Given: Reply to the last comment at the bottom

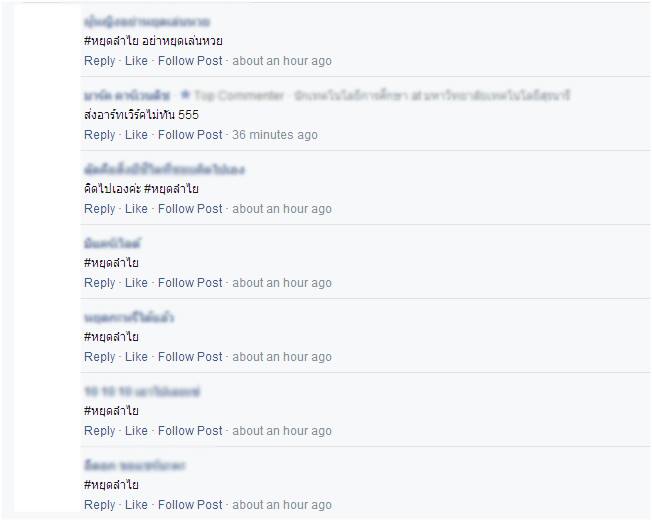Looking at the screenshot, I should (x=99, y=505).
